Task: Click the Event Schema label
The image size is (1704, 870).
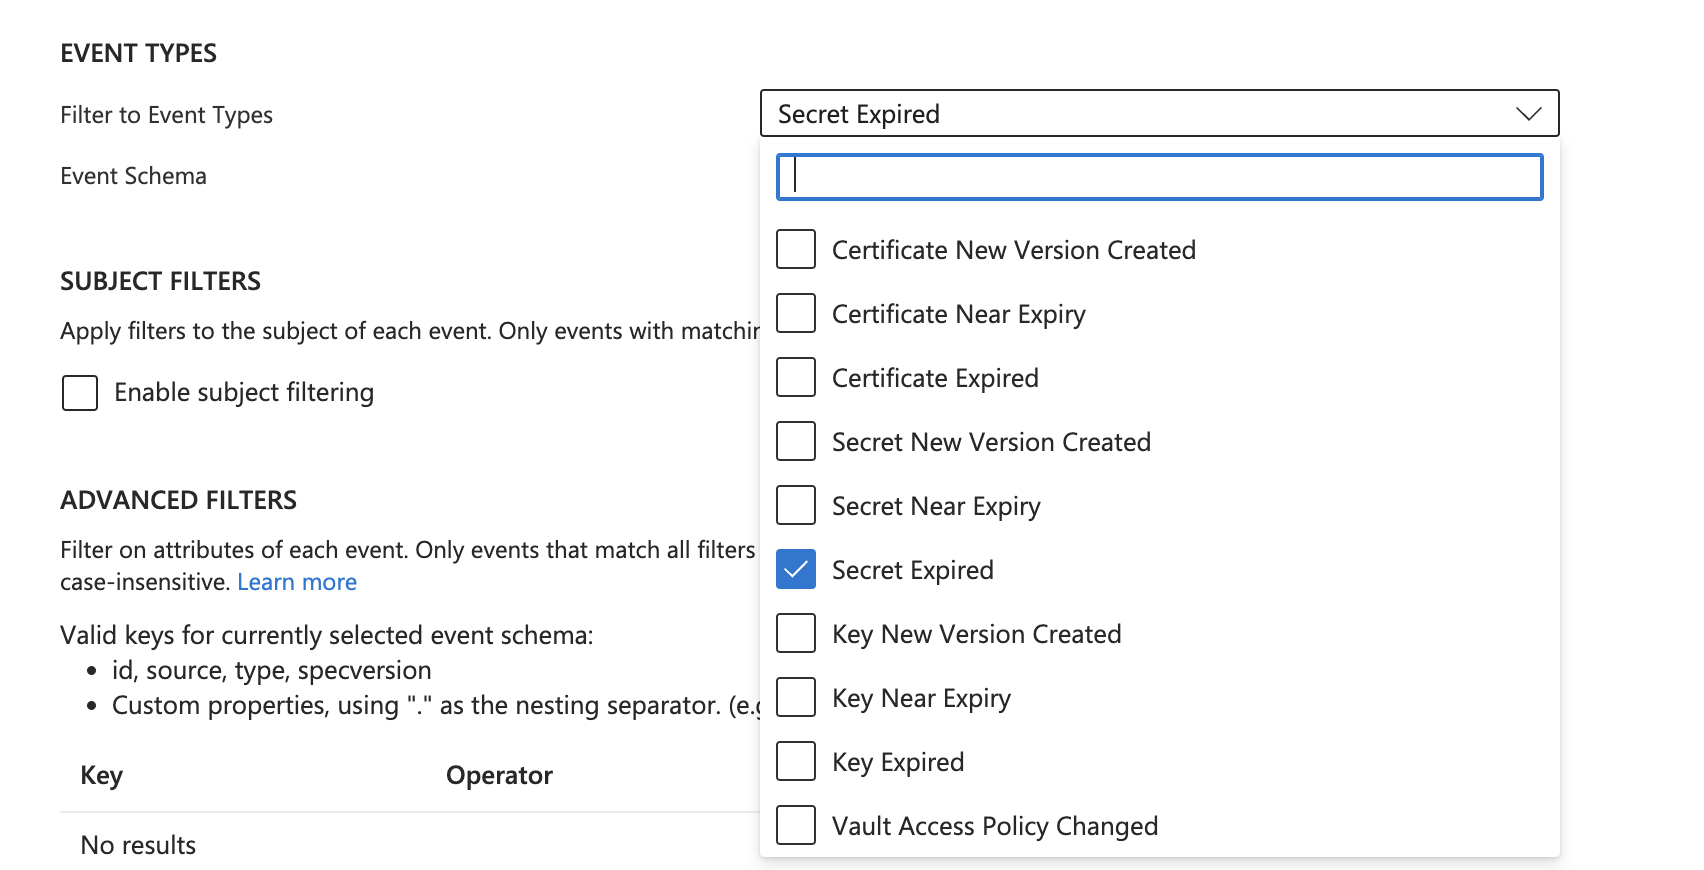Action: (133, 176)
